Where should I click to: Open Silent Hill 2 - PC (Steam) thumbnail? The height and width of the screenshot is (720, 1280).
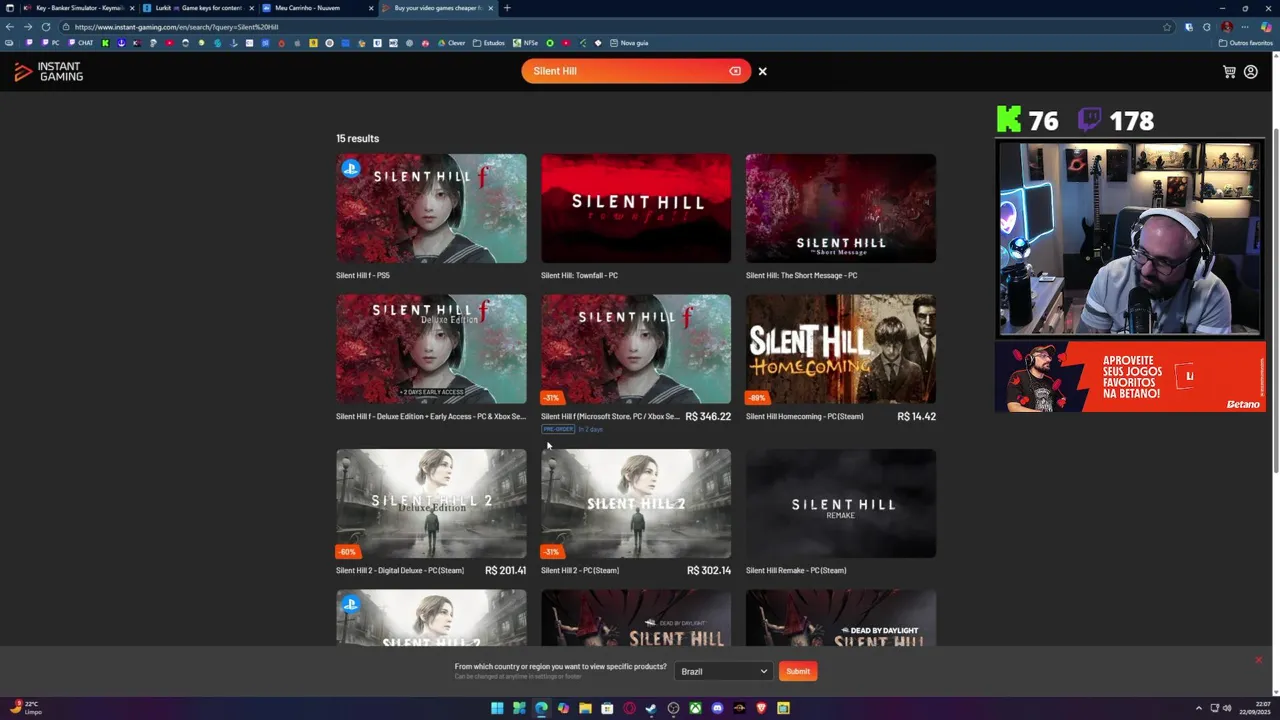point(636,503)
